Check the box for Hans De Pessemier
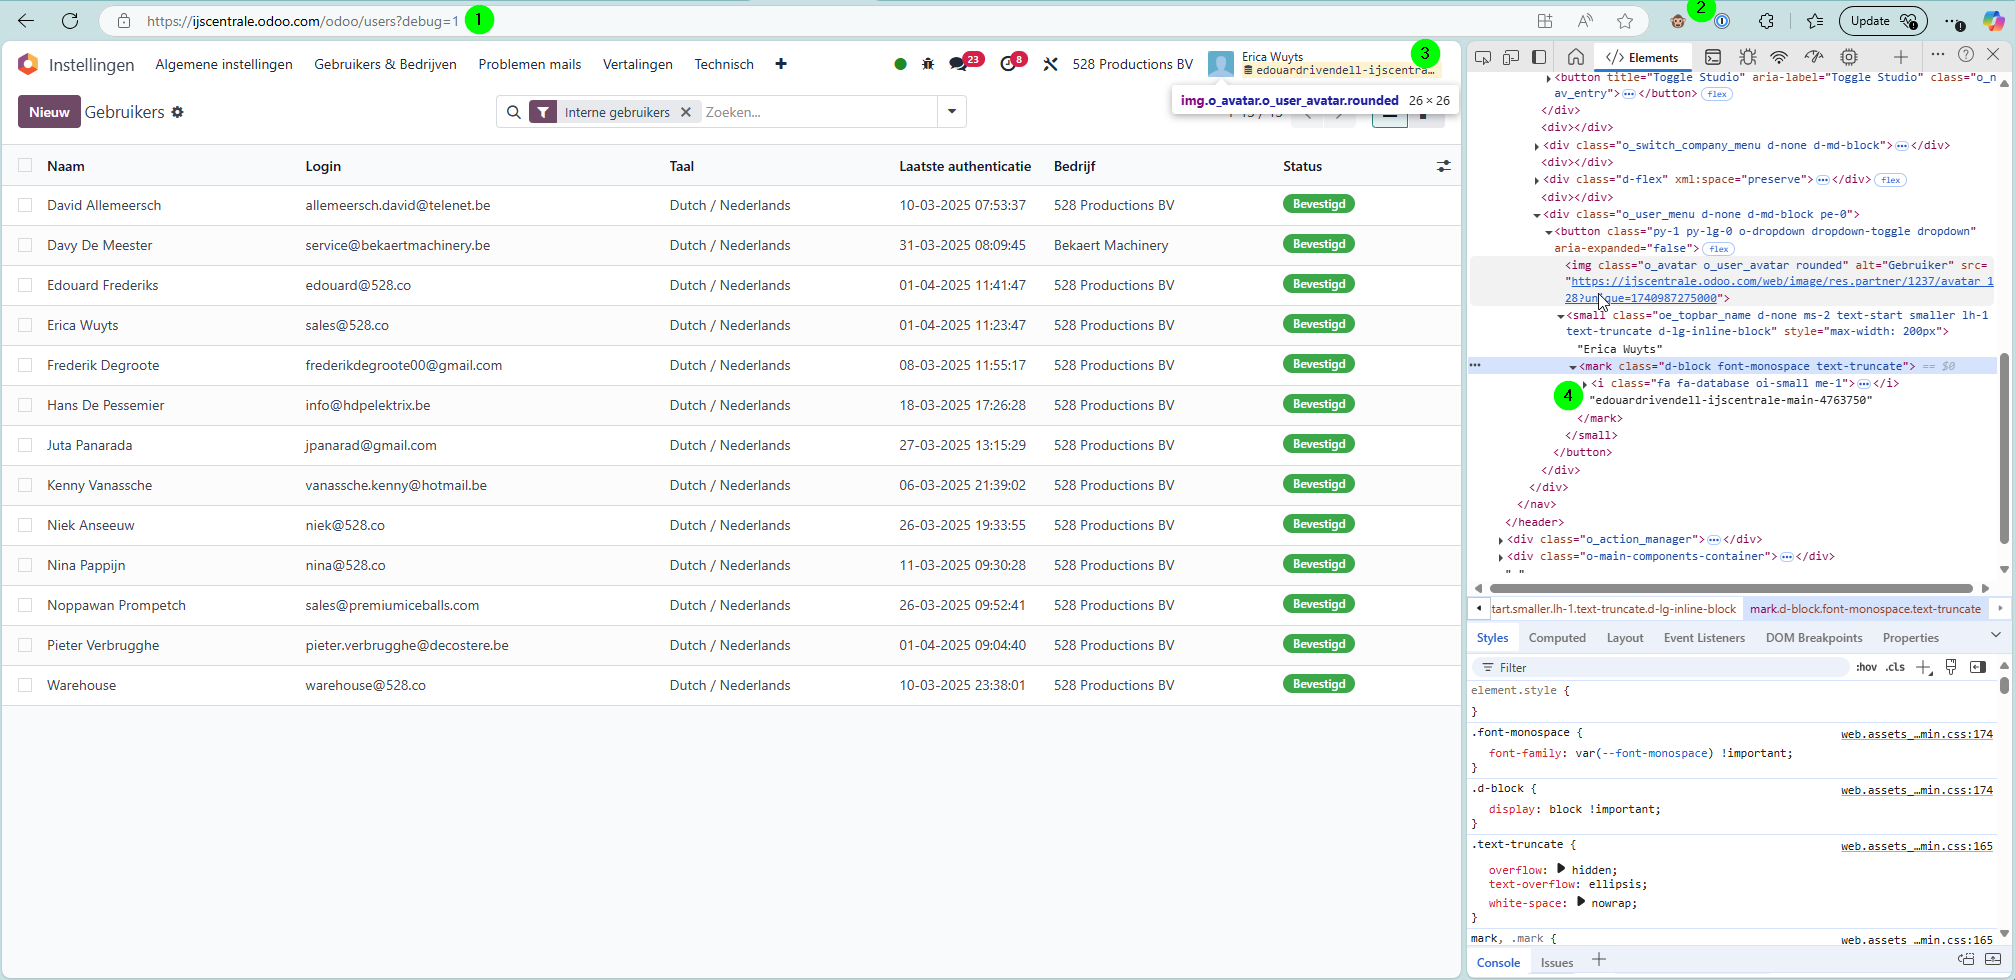This screenshot has height=980, width=2015. click(25, 405)
